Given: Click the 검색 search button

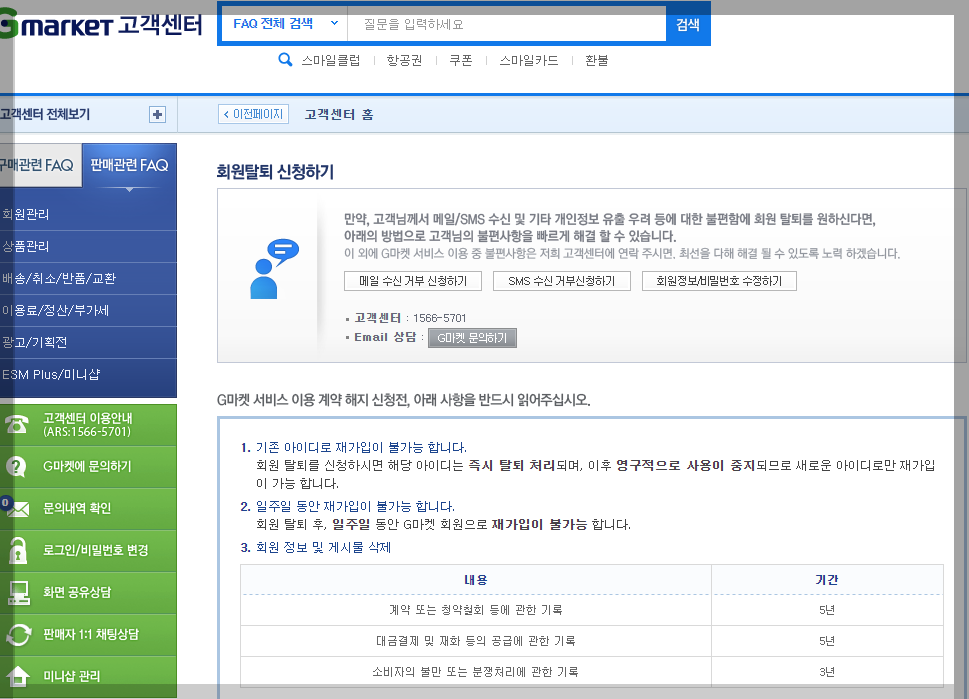Looking at the screenshot, I should pyautogui.click(x=688, y=24).
